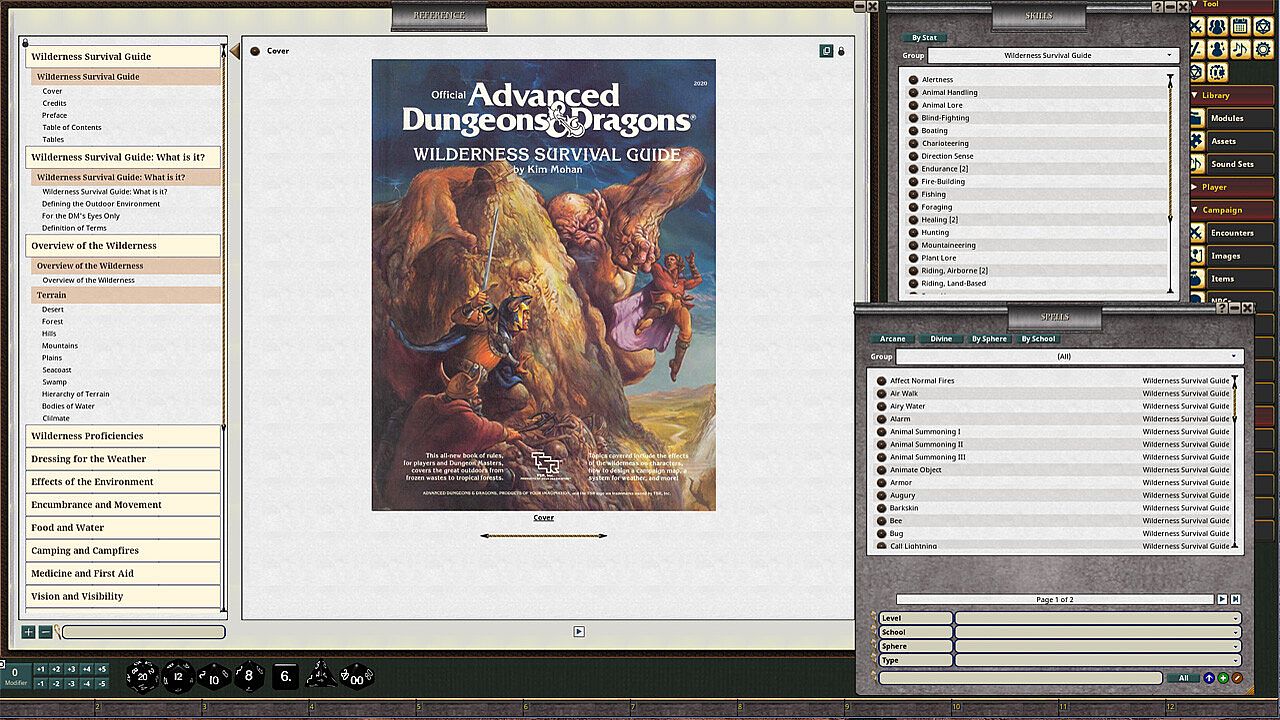The width and height of the screenshot is (1280, 720).
Task: Open the Table of Contents entry
Action: click(72, 128)
